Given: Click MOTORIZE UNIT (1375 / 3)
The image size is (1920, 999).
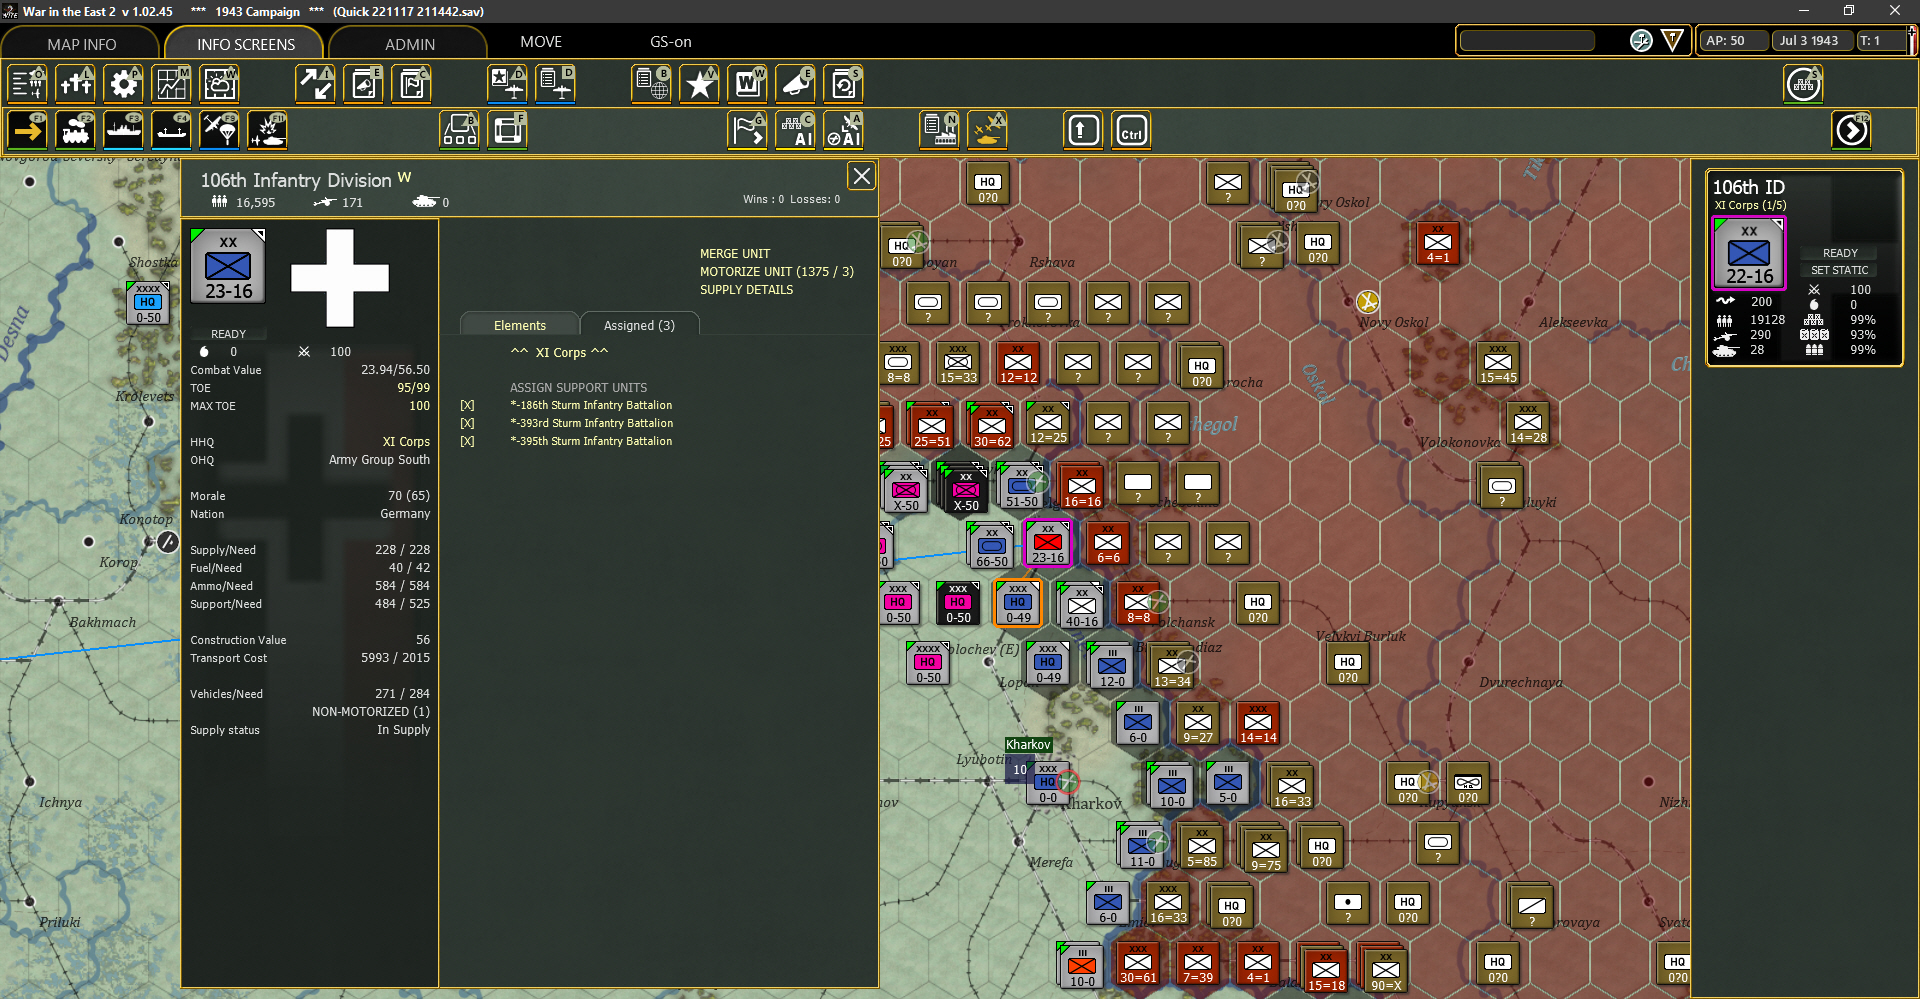Looking at the screenshot, I should 777,272.
